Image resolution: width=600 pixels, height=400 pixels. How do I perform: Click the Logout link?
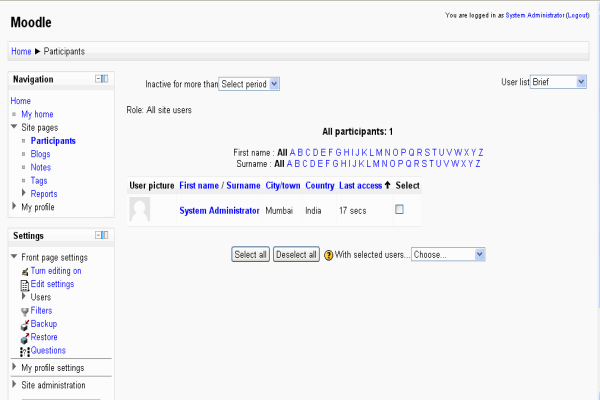click(577, 15)
